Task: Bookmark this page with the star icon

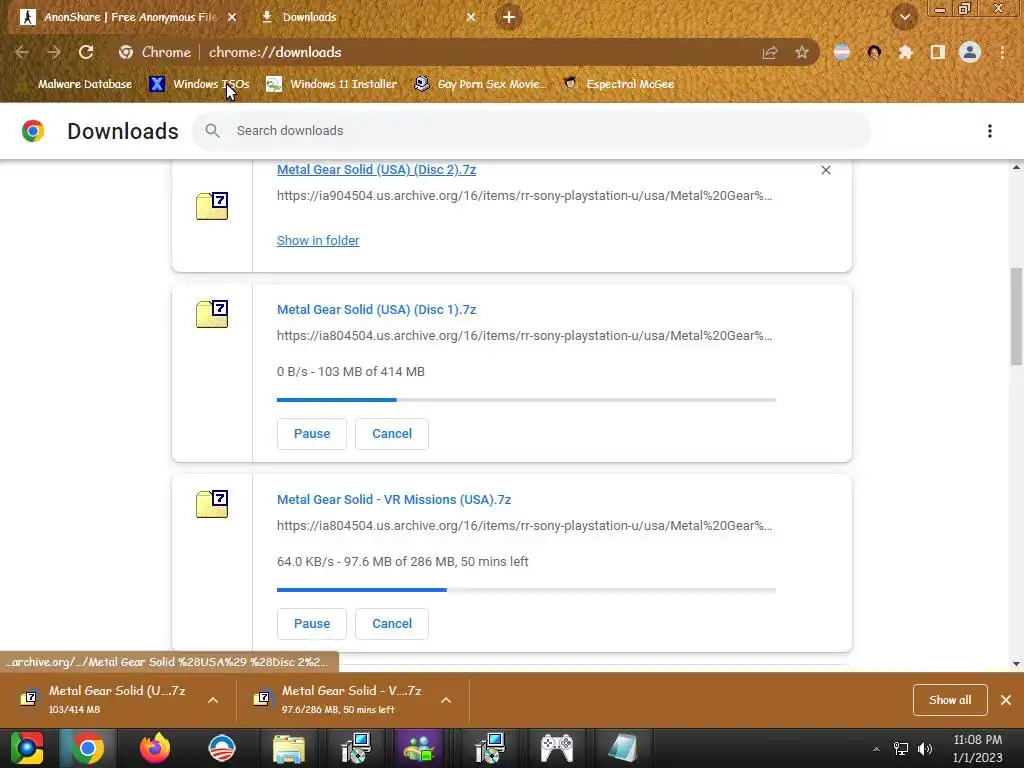Action: click(x=802, y=52)
